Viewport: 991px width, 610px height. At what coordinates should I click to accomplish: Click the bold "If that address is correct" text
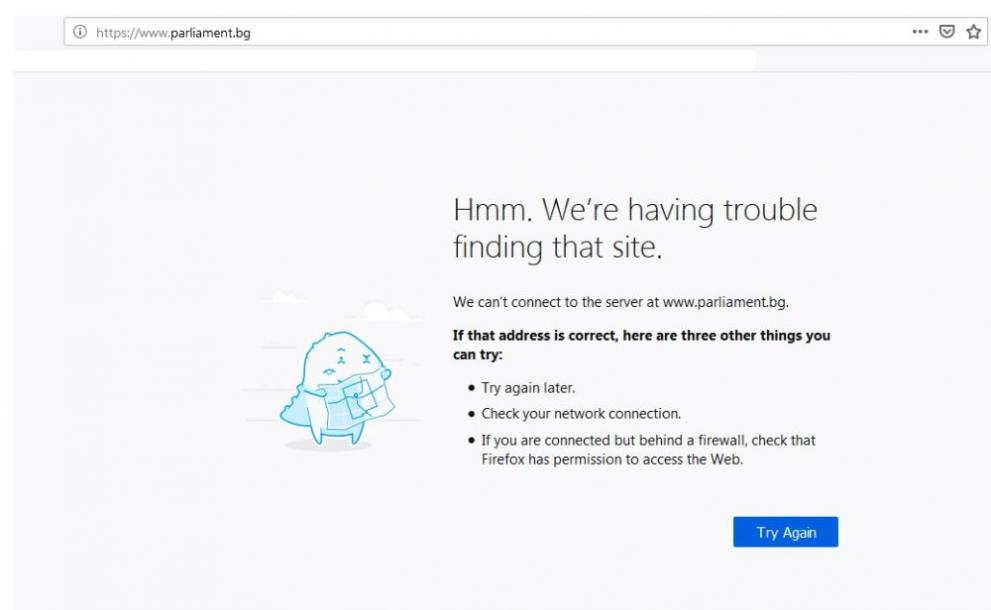[x=641, y=336]
